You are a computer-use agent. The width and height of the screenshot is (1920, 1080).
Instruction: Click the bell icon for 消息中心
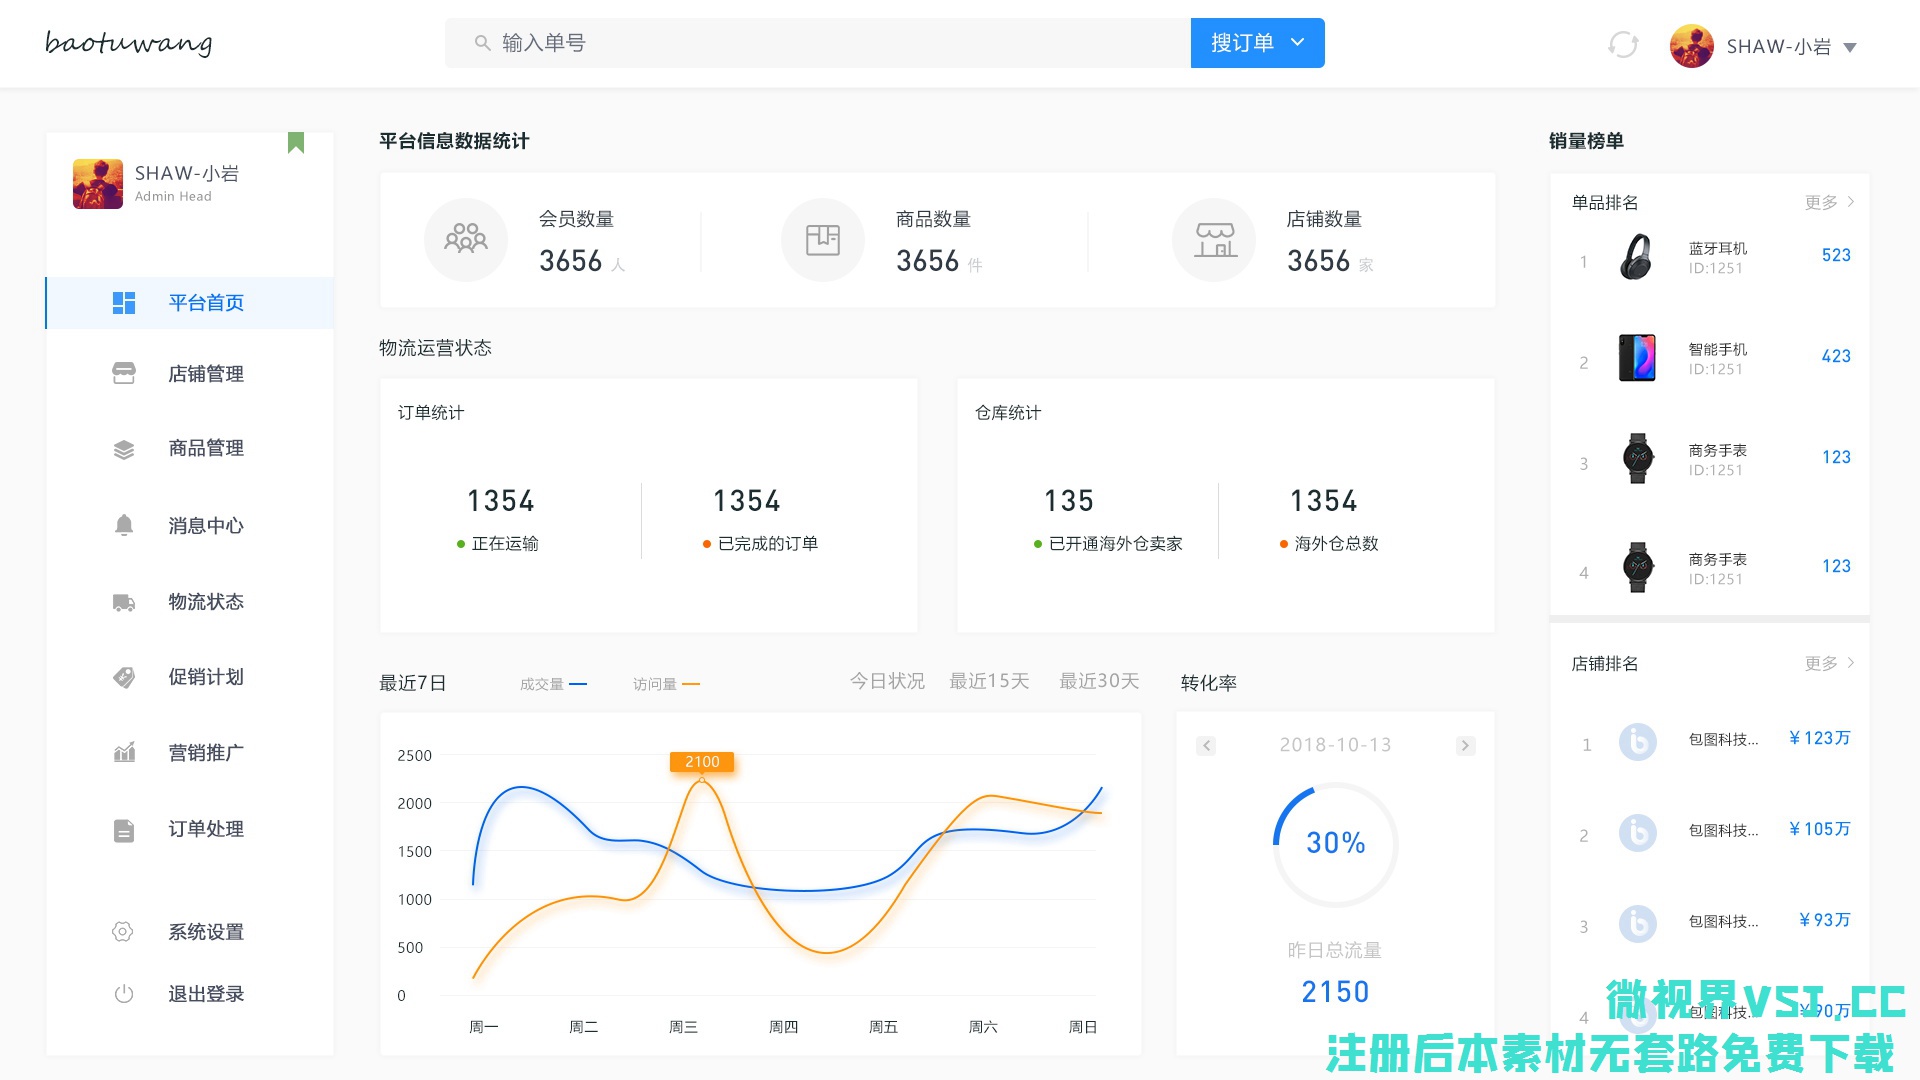click(124, 525)
